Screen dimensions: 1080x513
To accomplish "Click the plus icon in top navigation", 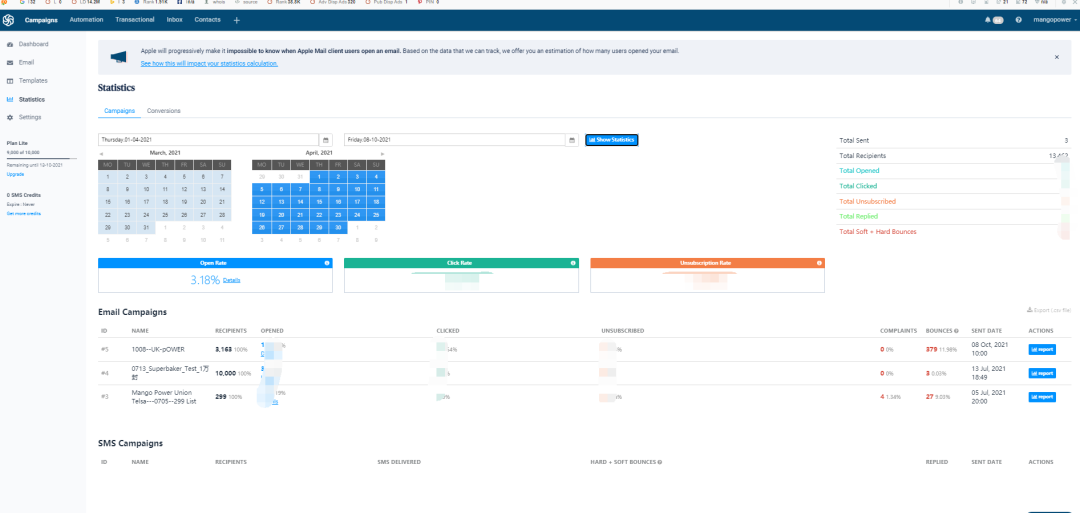I will point(237,20).
